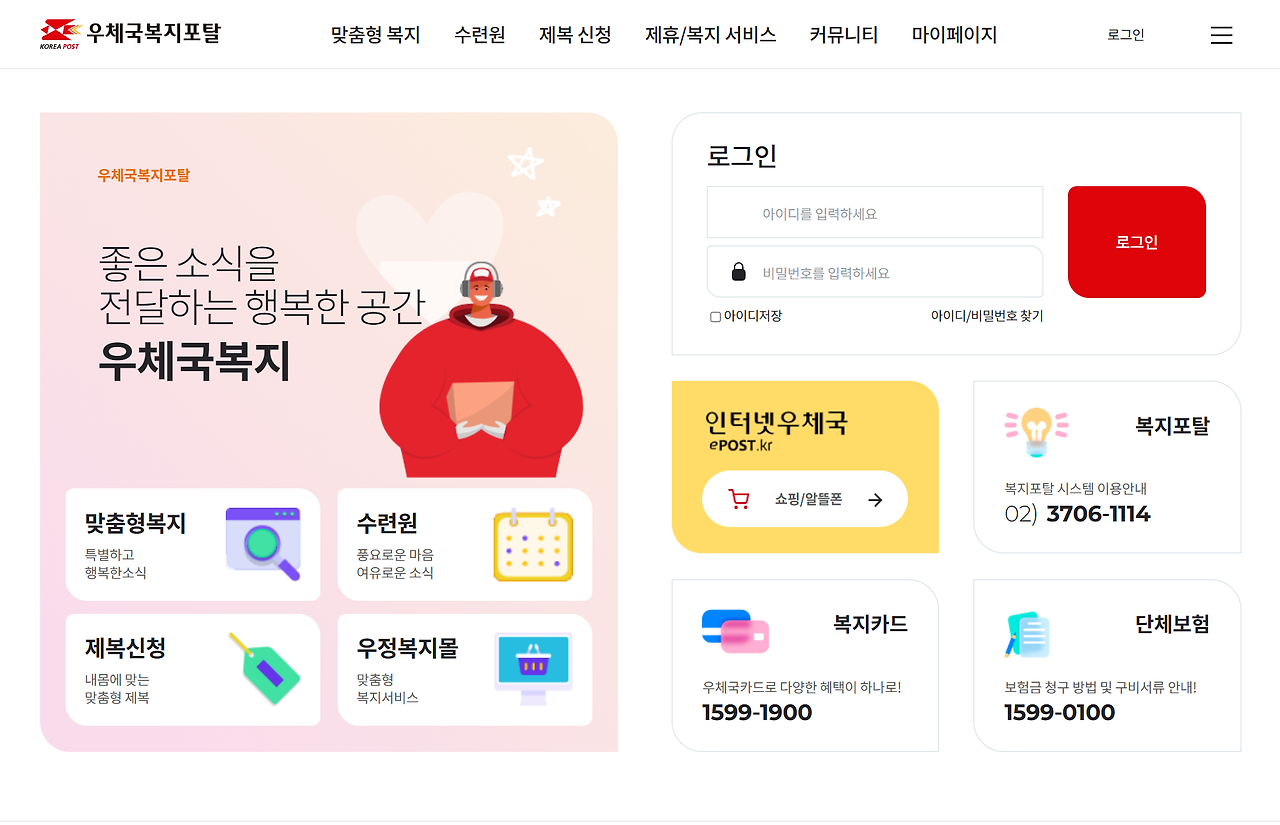
Task: Click the light bulb icon for 복지포탈
Action: [x=1036, y=432]
